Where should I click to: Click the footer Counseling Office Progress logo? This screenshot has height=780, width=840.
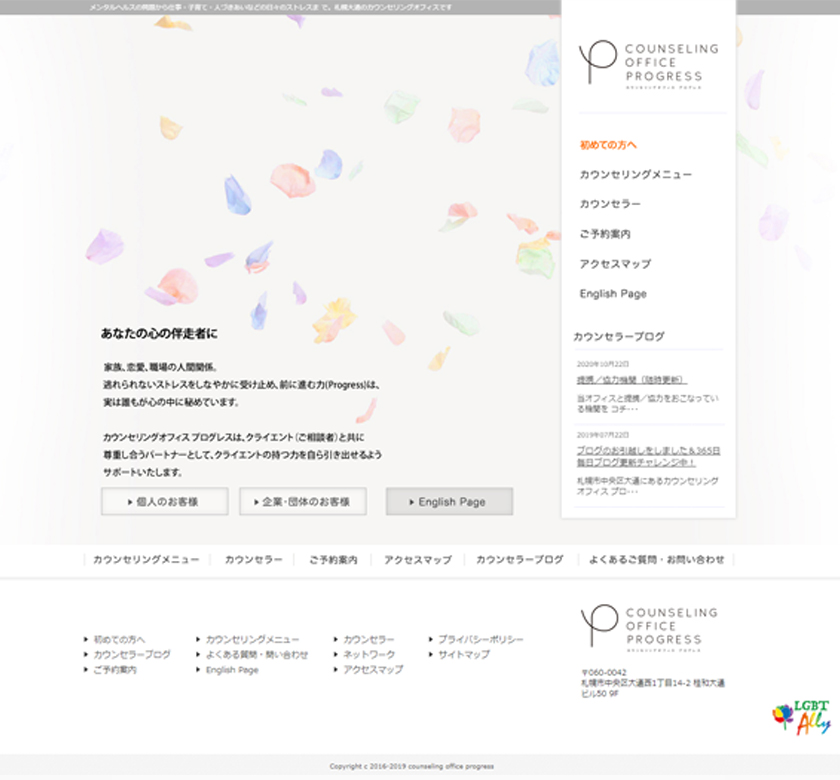[647, 625]
